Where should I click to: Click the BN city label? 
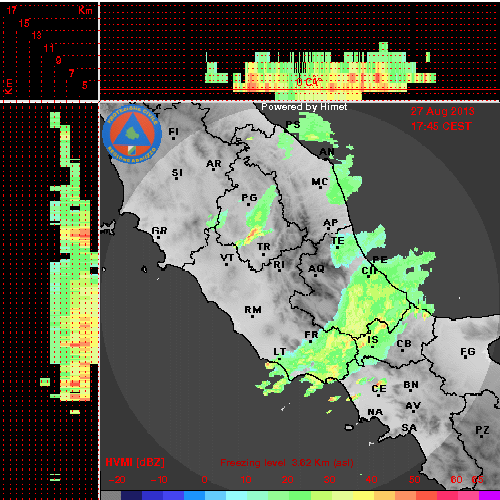(x=411, y=385)
